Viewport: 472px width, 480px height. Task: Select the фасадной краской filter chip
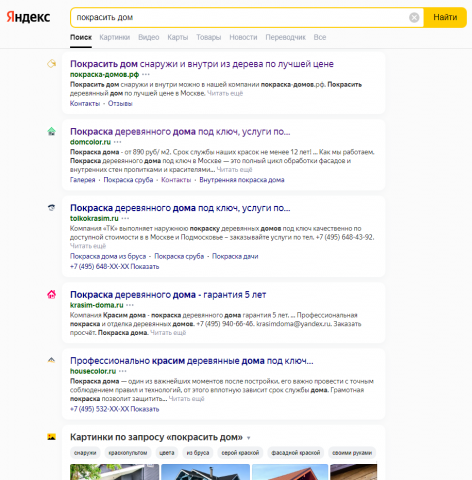click(x=296, y=453)
